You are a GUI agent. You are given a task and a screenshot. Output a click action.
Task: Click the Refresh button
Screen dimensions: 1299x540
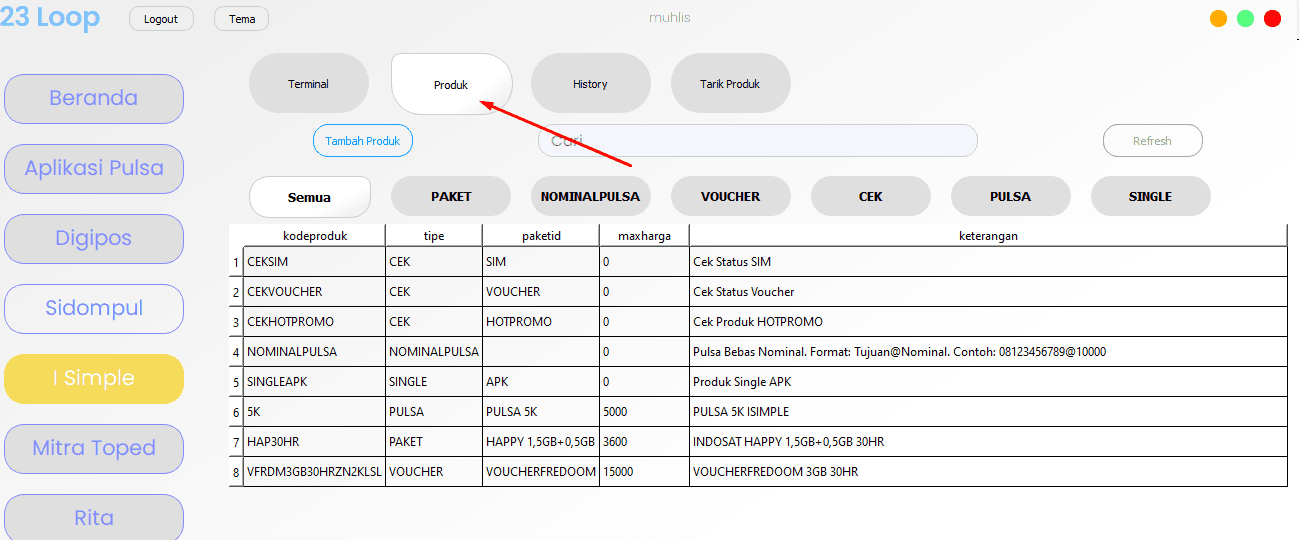[1152, 141]
